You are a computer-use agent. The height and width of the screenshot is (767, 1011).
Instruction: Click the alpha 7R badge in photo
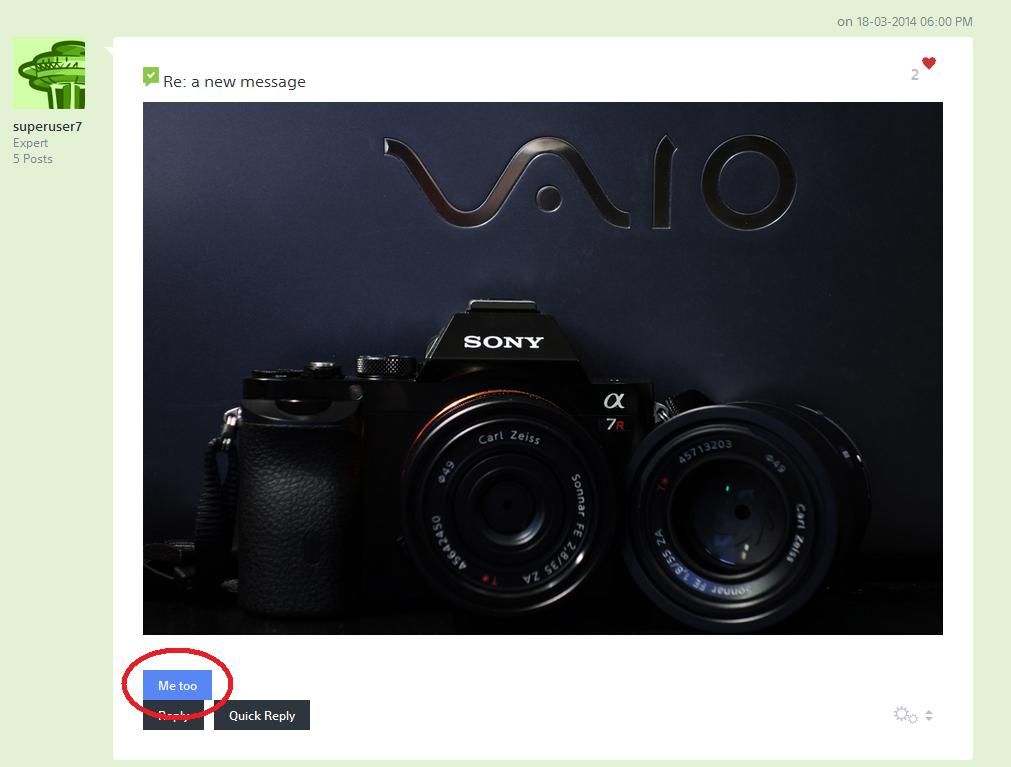(x=614, y=412)
